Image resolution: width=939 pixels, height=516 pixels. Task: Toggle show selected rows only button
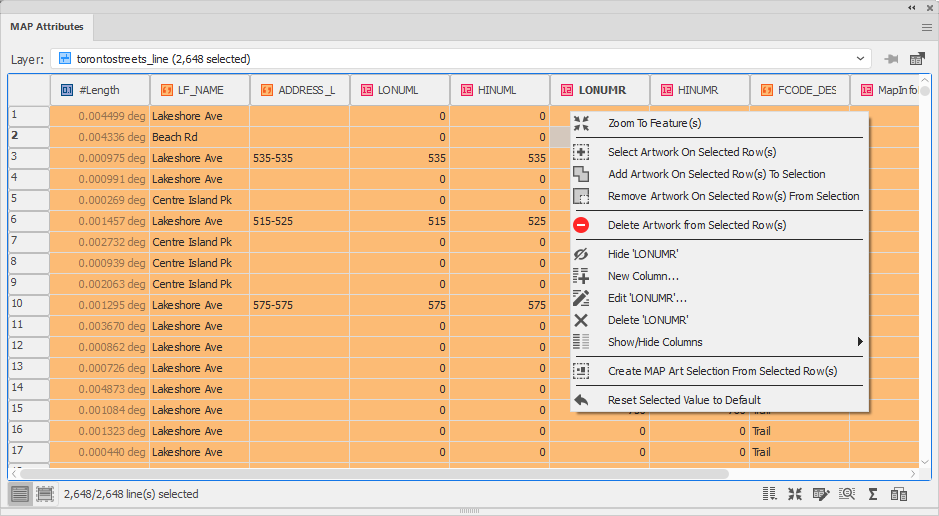tap(45, 494)
